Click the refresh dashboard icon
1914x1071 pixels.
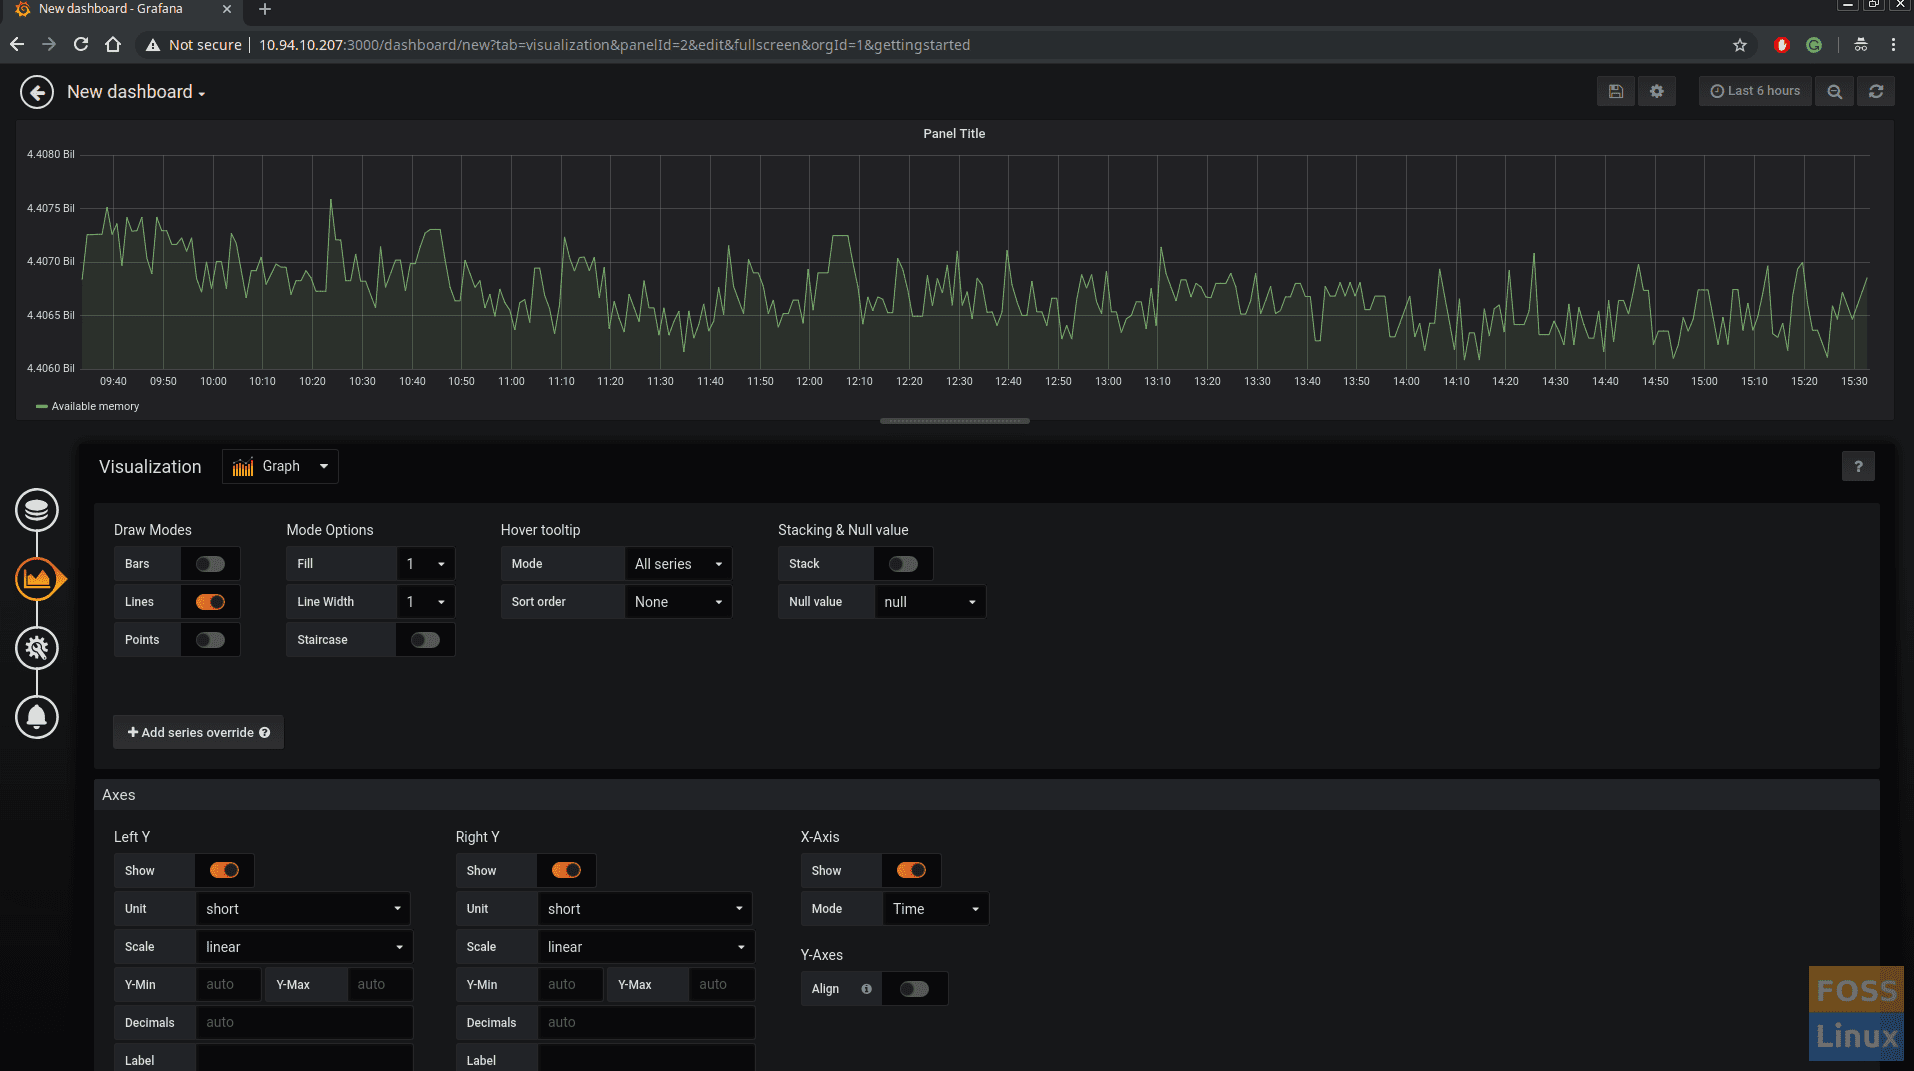[x=1876, y=91]
